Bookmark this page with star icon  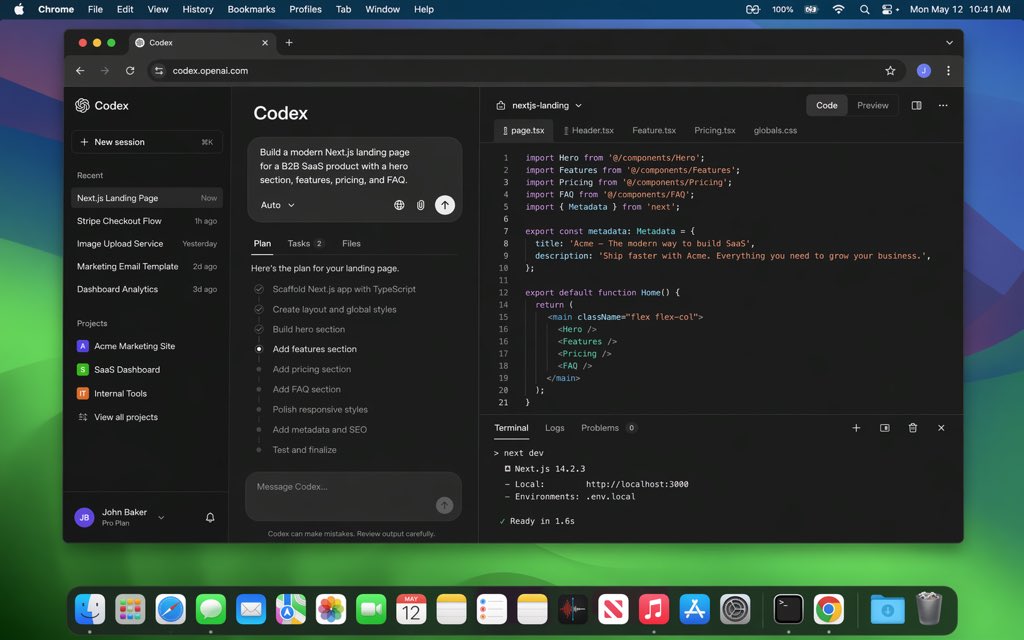(x=890, y=71)
